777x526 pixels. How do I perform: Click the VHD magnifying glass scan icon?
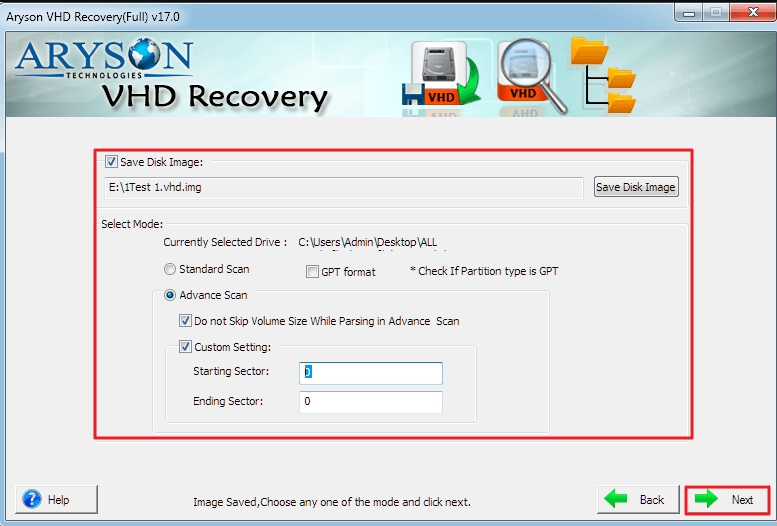click(531, 75)
